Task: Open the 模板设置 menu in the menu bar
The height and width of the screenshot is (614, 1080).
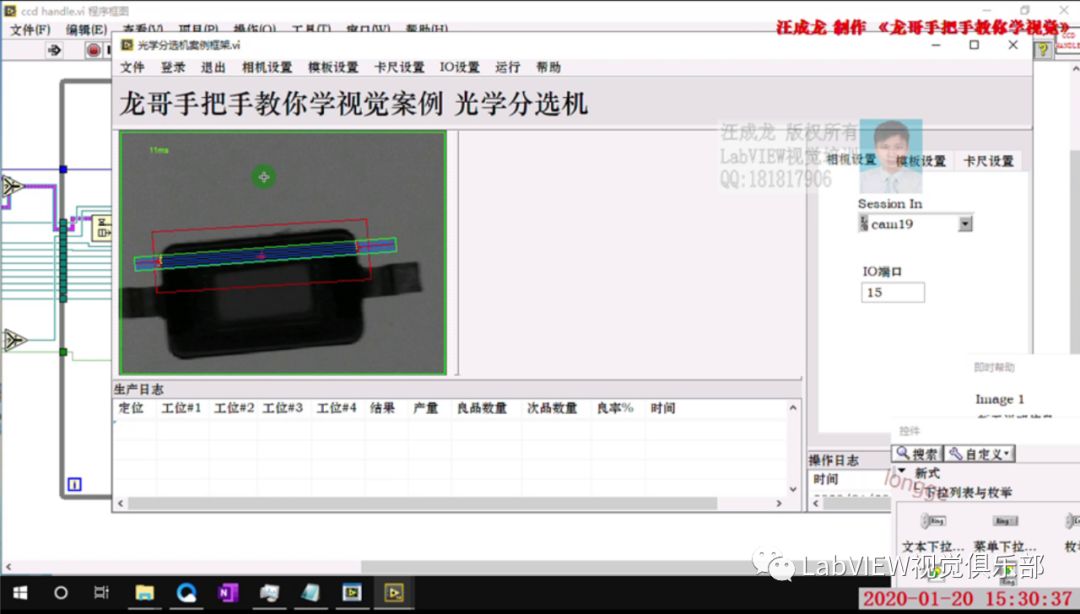Action: tap(333, 67)
